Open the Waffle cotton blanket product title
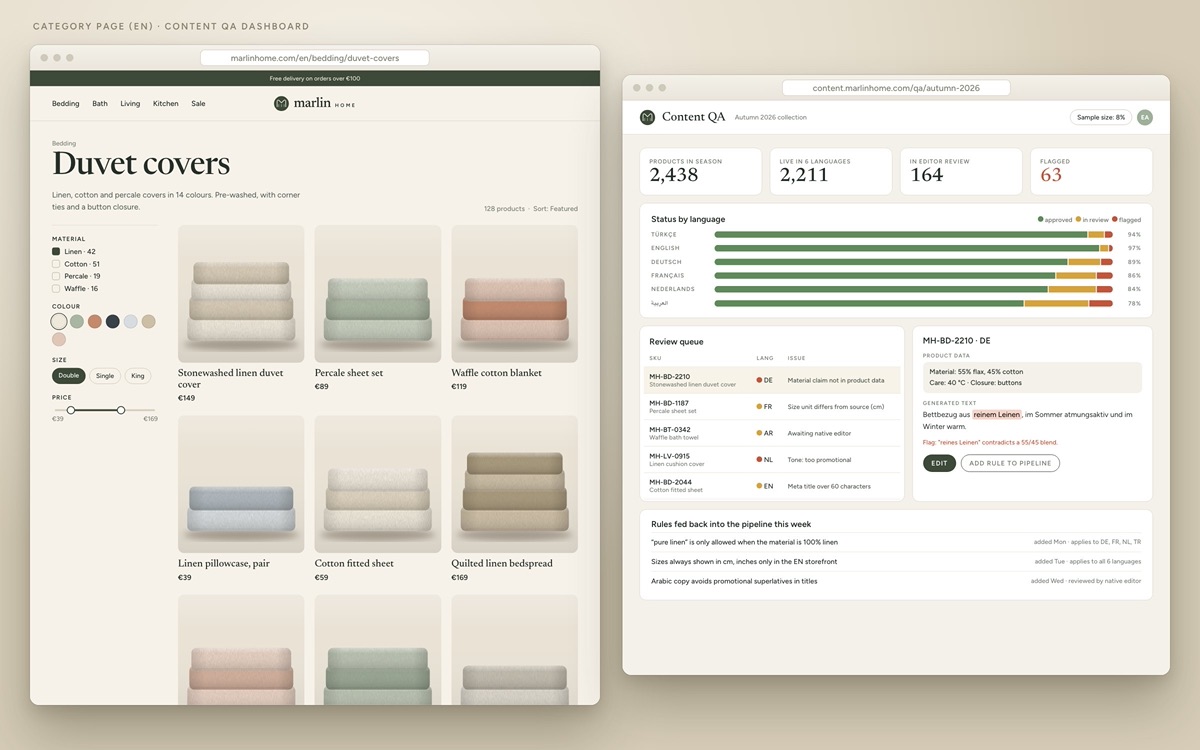 click(496, 373)
